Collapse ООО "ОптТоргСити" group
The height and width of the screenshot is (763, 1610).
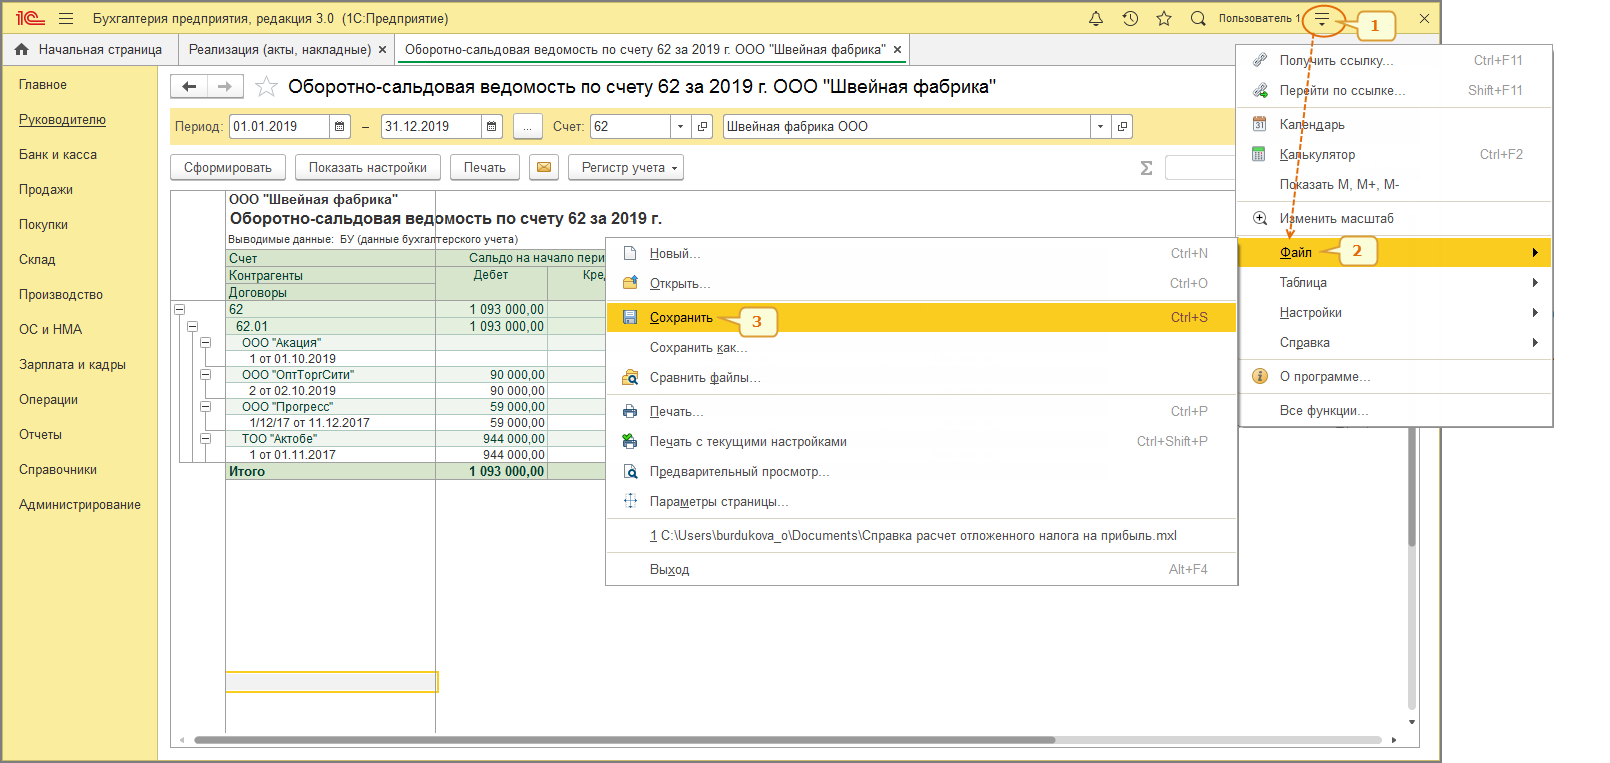click(205, 374)
